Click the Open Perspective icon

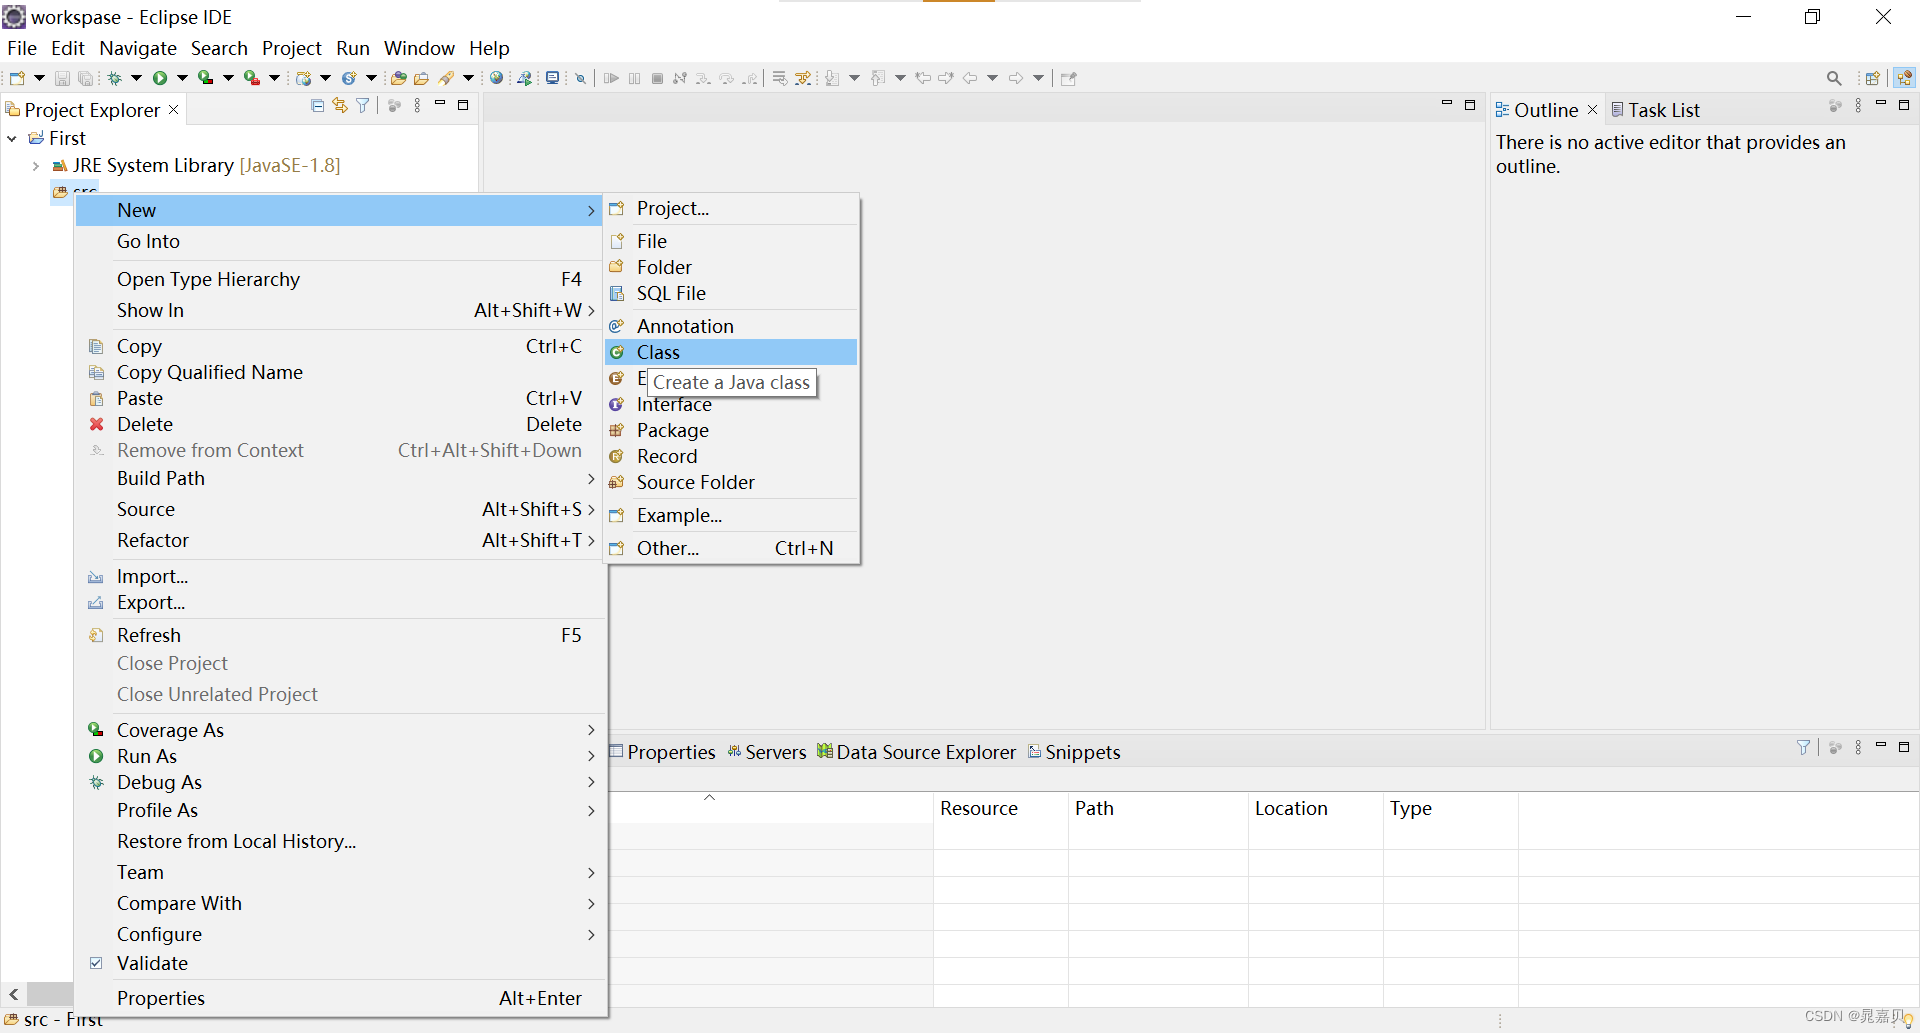[x=1873, y=78]
